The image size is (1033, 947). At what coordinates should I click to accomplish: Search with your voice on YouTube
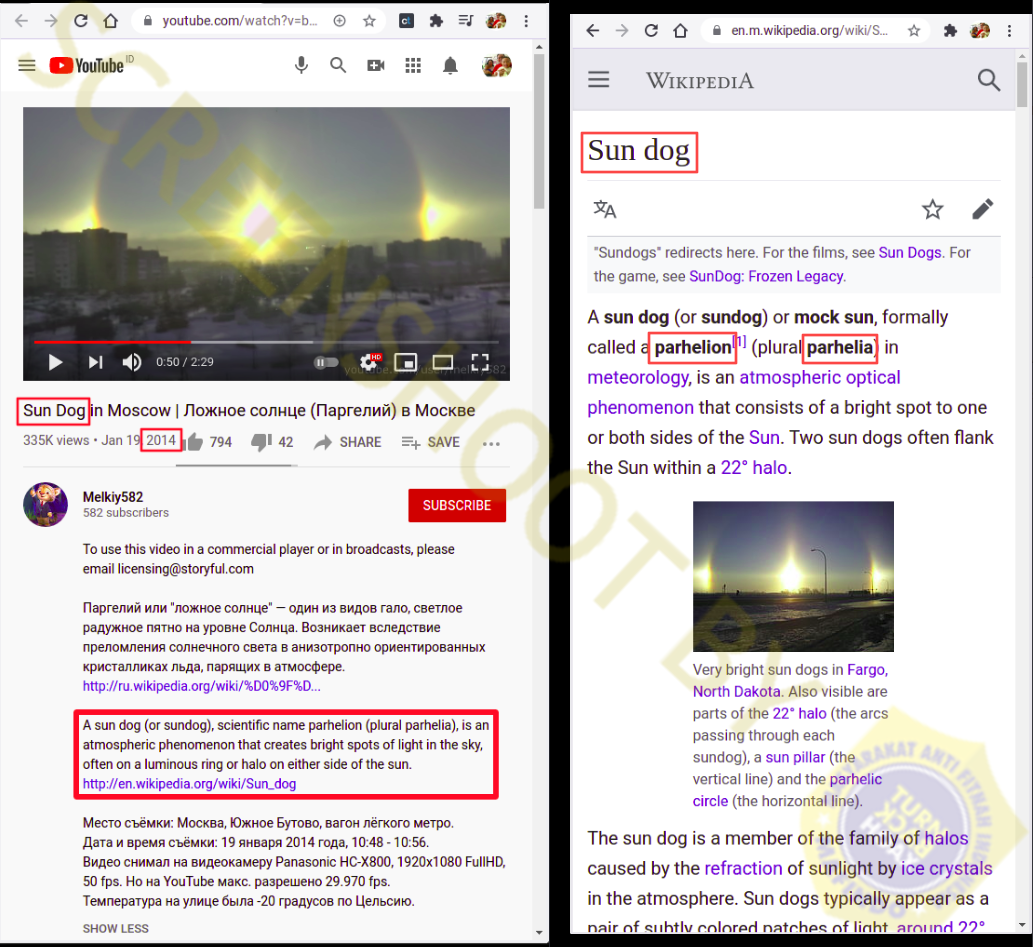click(301, 65)
